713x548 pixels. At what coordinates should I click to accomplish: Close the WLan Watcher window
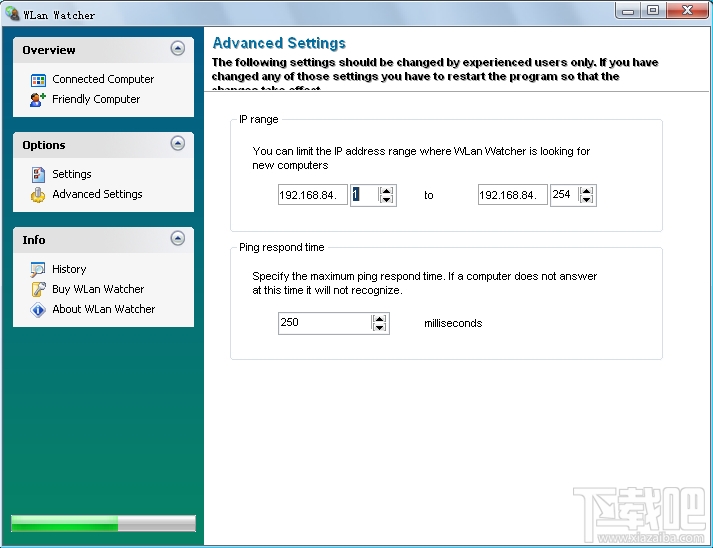[x=688, y=10]
